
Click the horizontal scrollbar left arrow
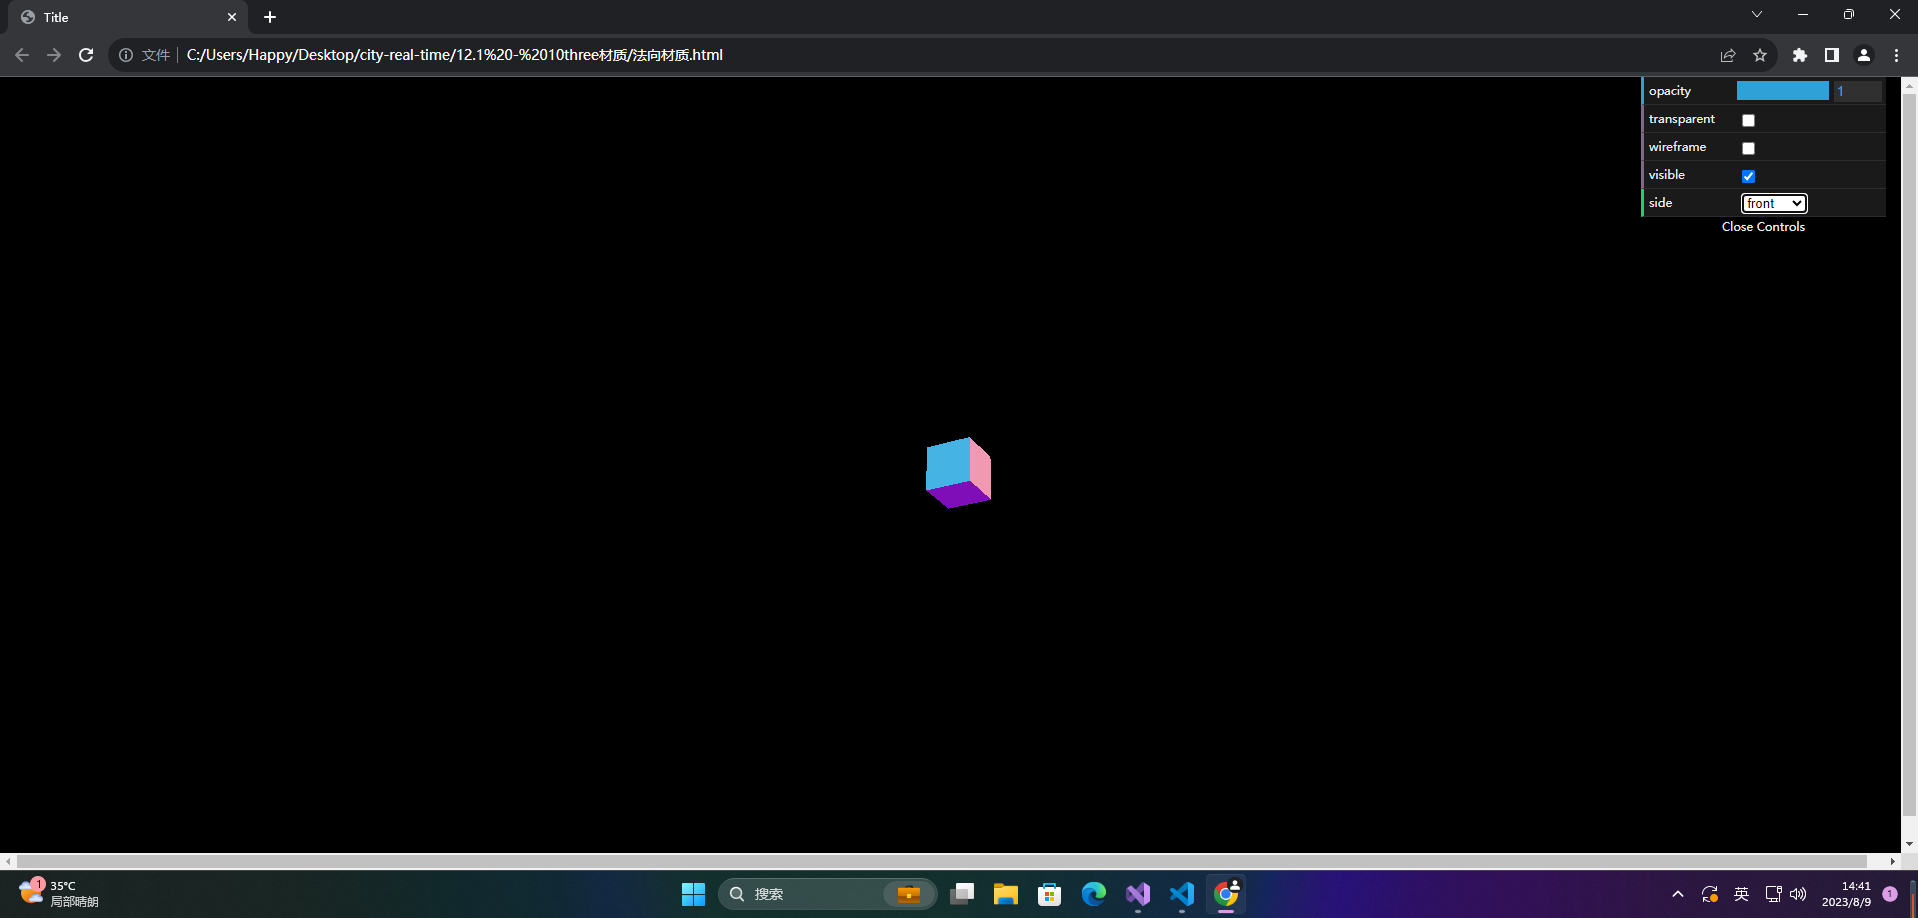[8, 861]
